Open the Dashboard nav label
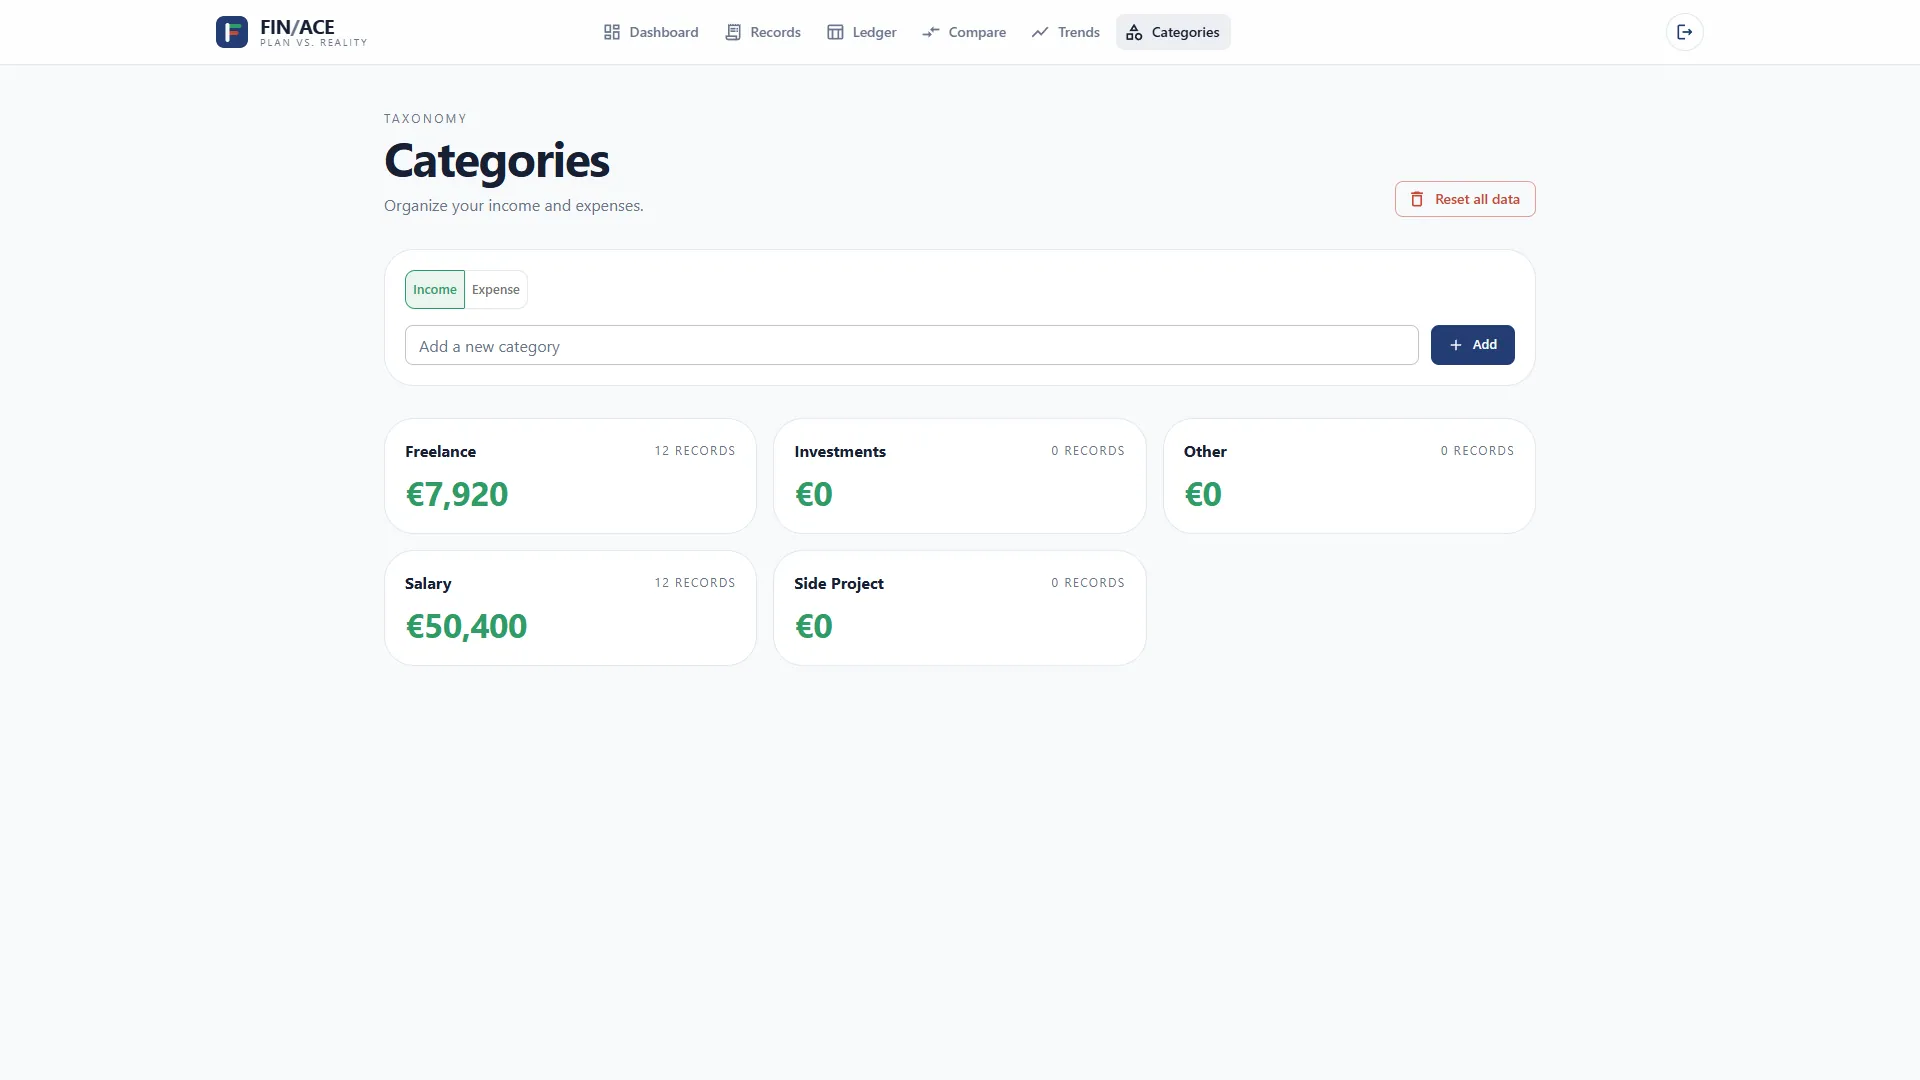Image resolution: width=1920 pixels, height=1080 pixels. (x=664, y=32)
